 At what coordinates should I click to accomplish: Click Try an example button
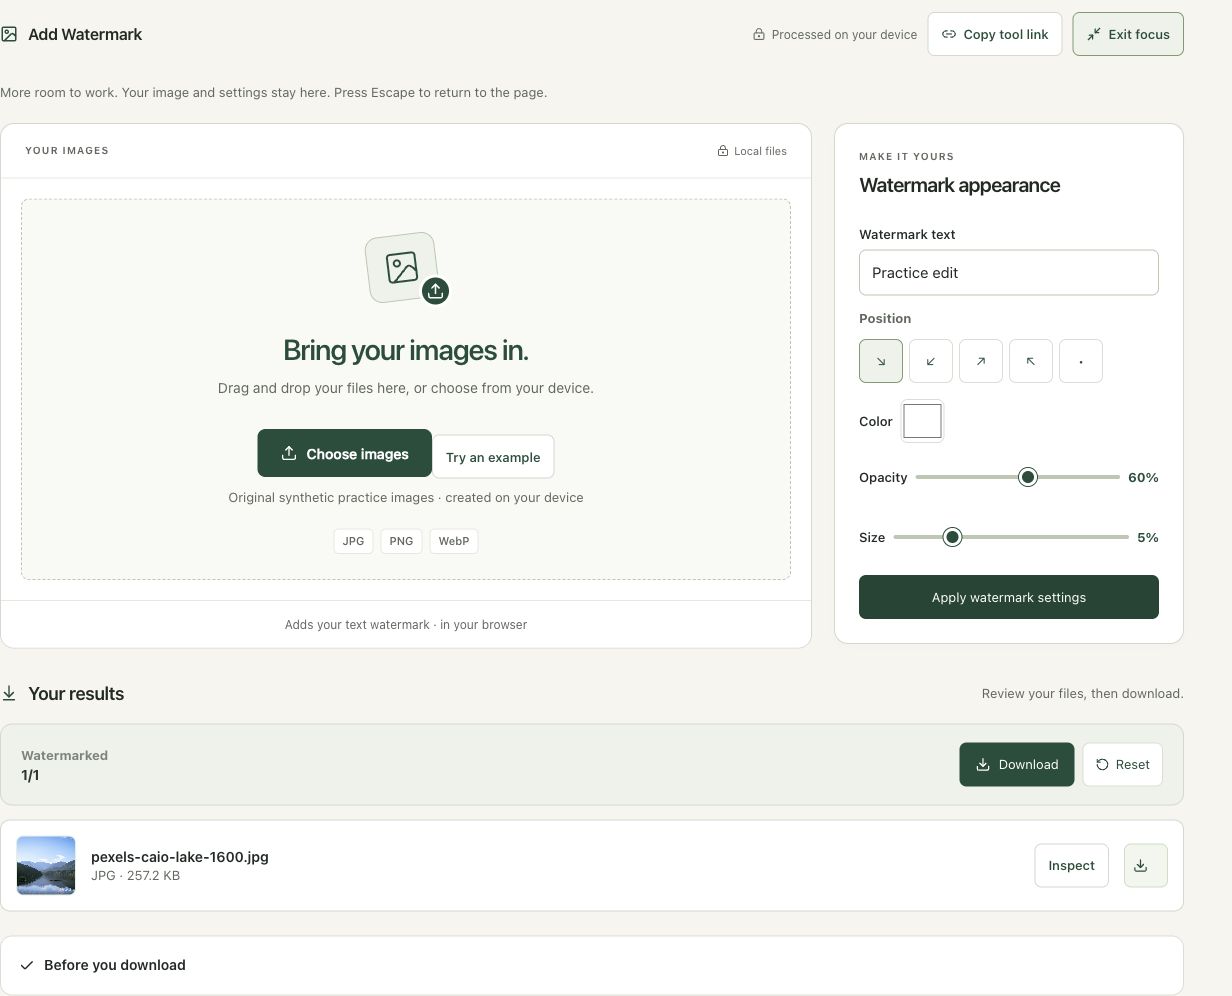coord(493,457)
